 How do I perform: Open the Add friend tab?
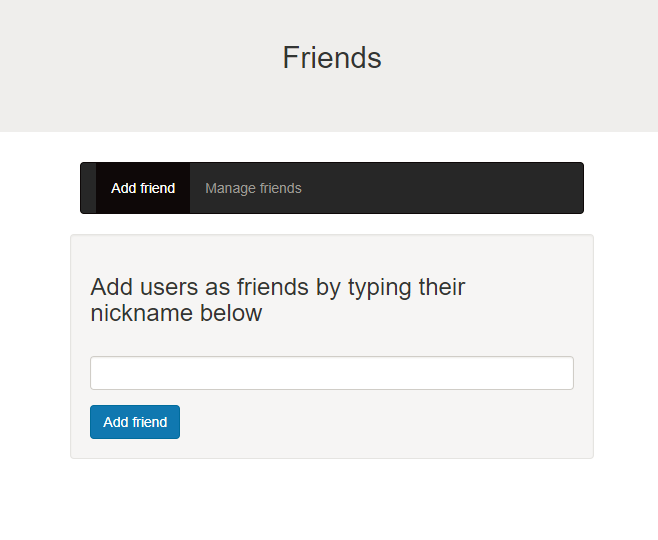(x=143, y=188)
